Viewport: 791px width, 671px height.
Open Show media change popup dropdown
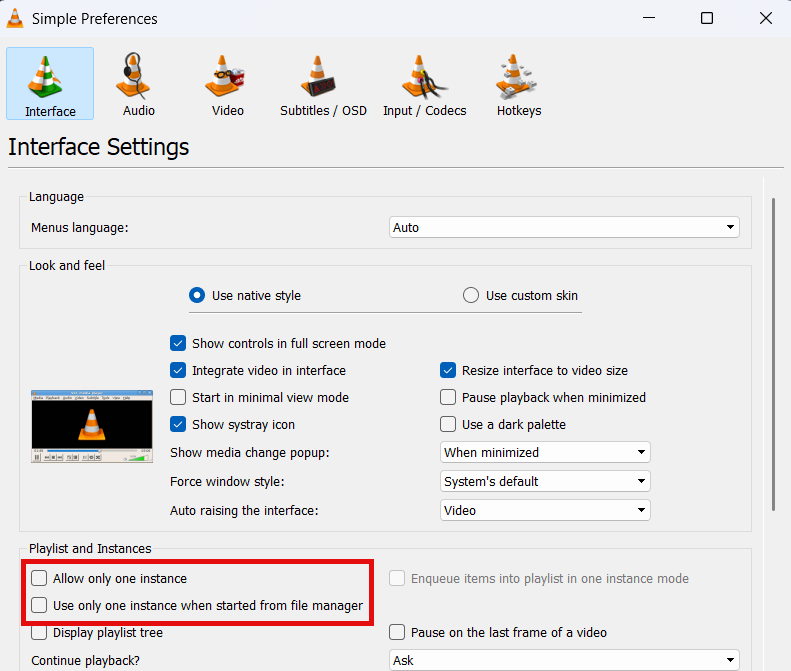tap(545, 453)
